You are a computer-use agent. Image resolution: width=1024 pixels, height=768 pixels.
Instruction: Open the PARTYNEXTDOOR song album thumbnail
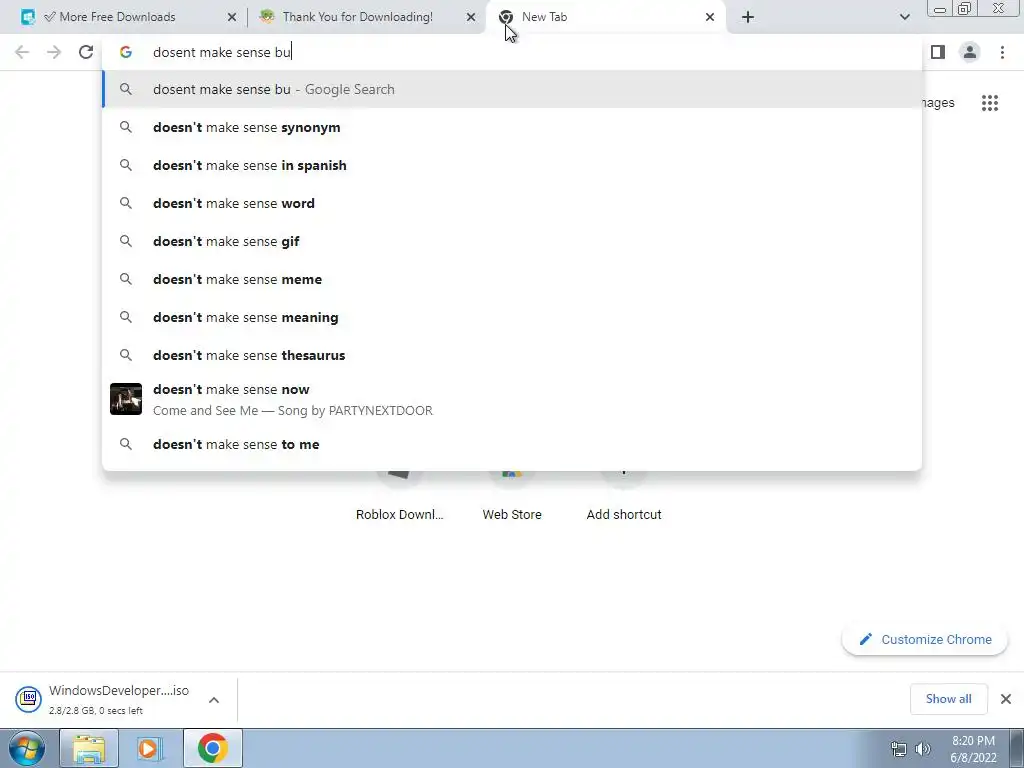(126, 399)
